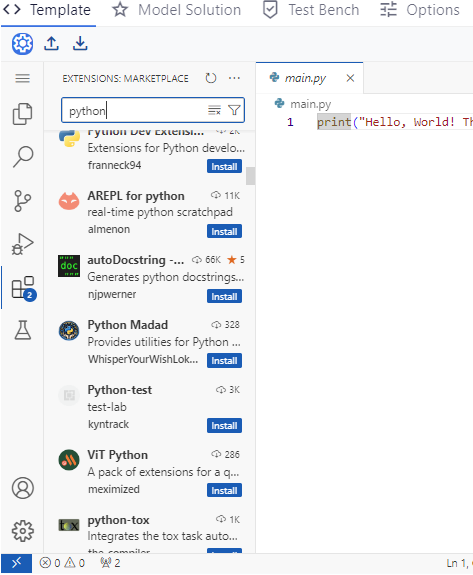Image resolution: width=473 pixels, height=575 pixels.
Task: Click Python Madad extension icon
Action: click(x=69, y=330)
